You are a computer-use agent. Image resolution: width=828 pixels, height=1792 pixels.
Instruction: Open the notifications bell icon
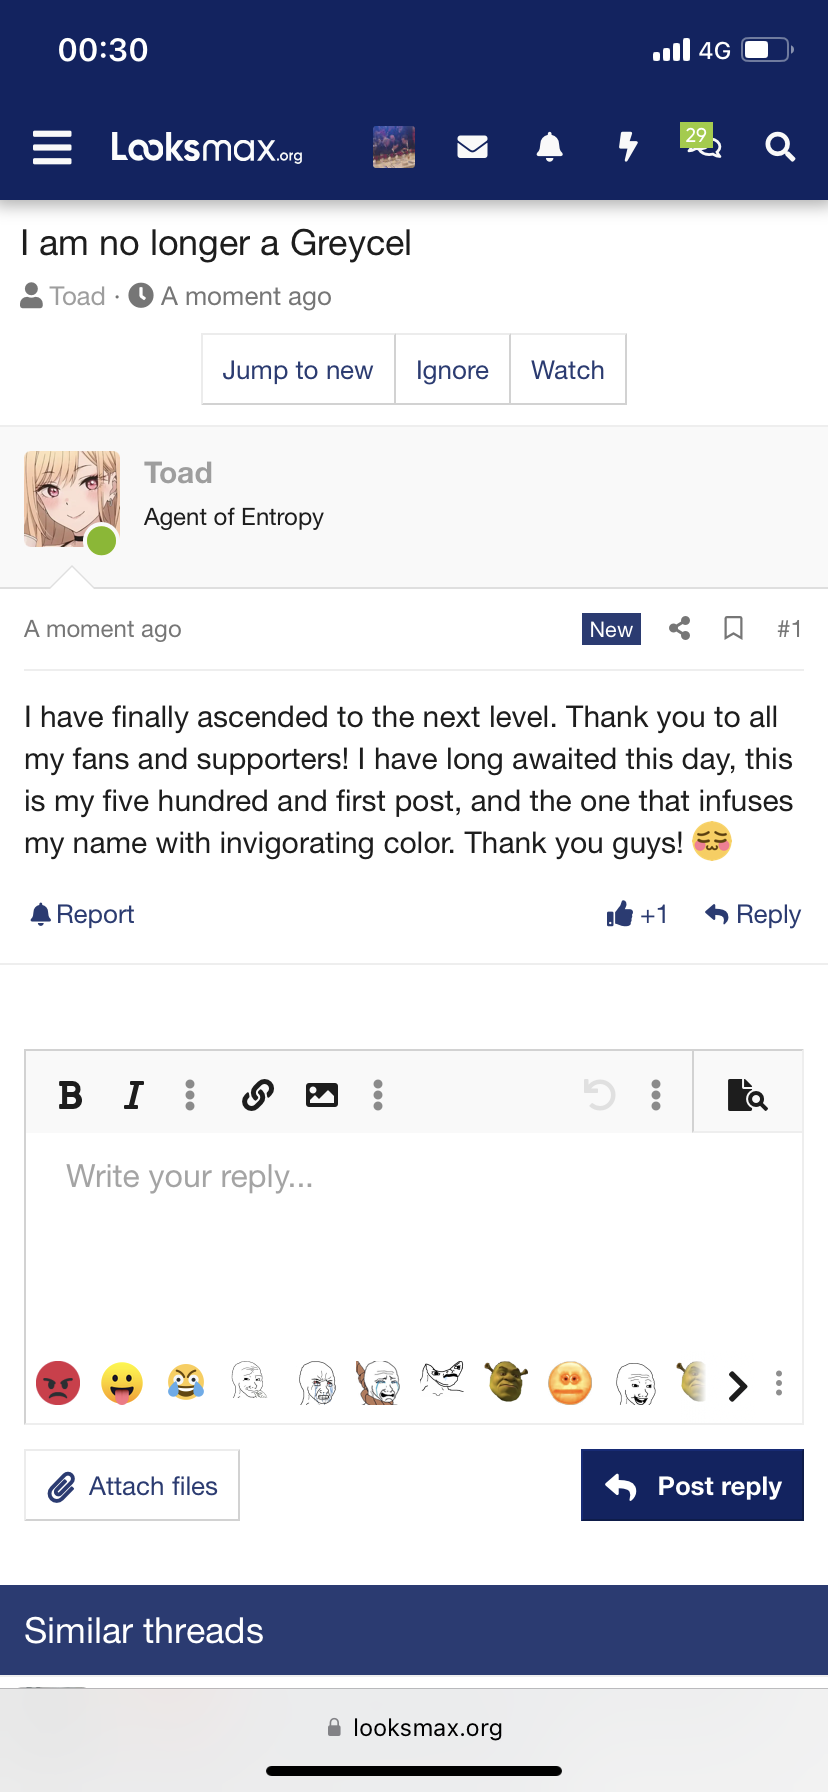point(549,148)
